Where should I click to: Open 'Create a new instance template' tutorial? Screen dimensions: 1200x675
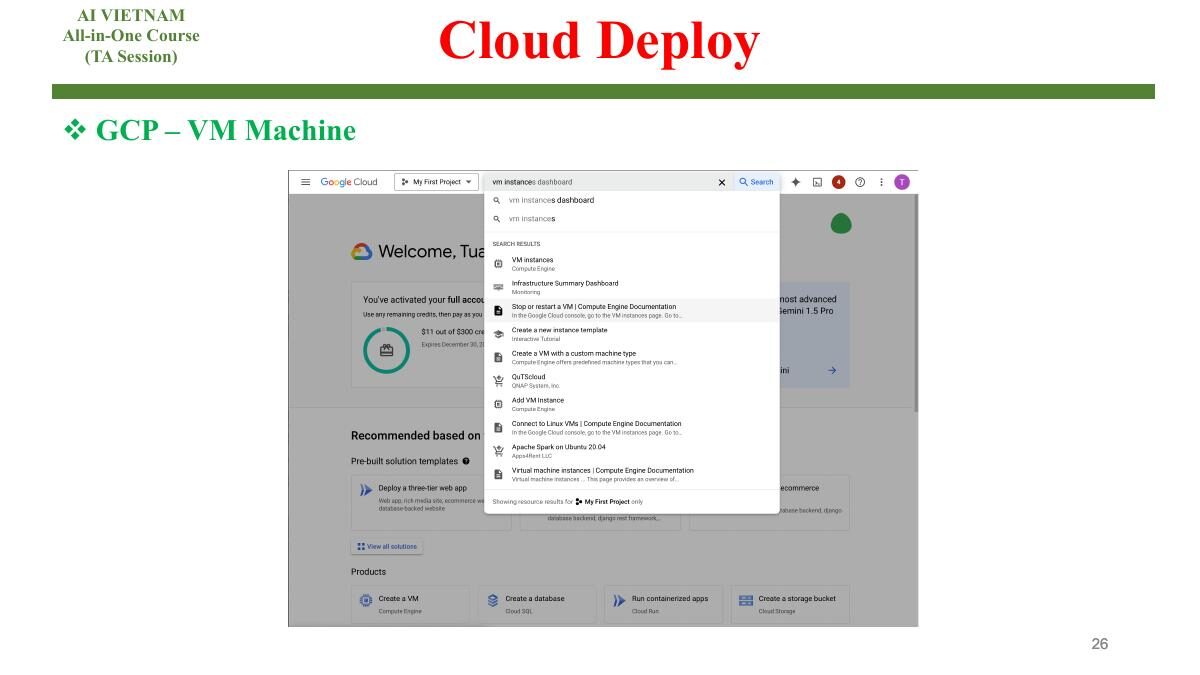pos(631,334)
